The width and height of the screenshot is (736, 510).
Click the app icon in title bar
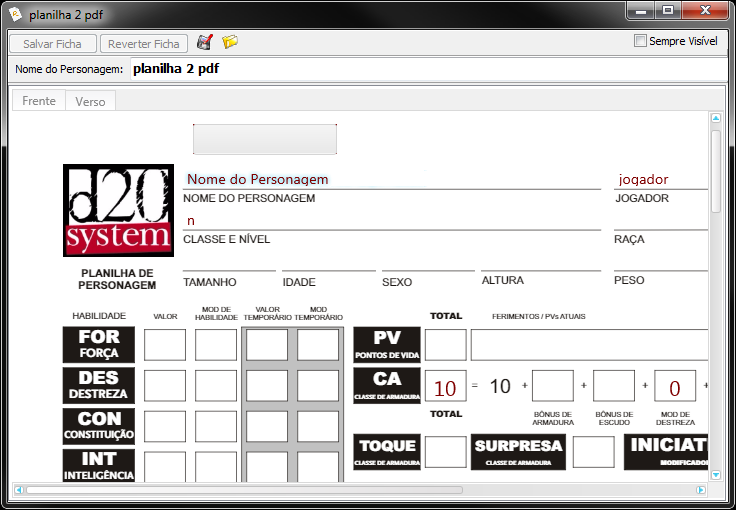(x=15, y=12)
